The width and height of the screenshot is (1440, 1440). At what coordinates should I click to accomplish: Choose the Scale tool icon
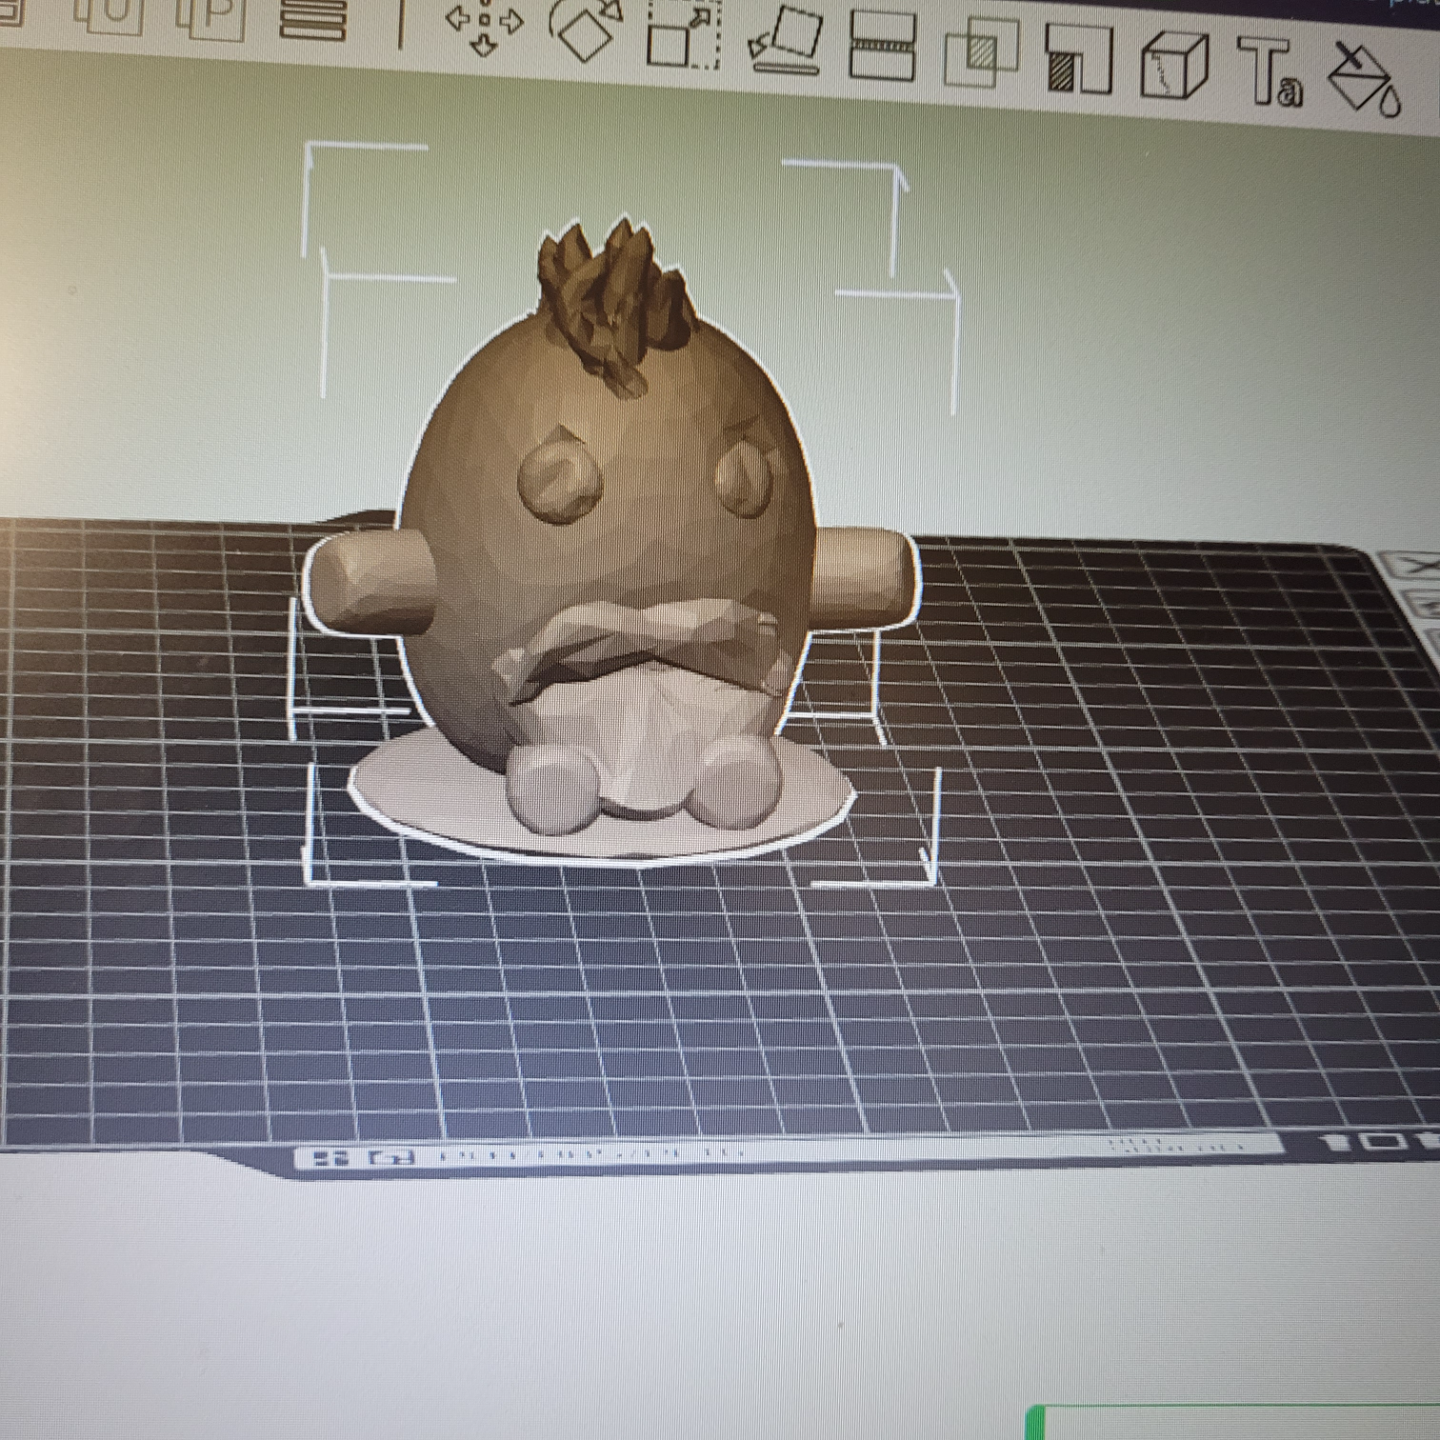coord(684,35)
